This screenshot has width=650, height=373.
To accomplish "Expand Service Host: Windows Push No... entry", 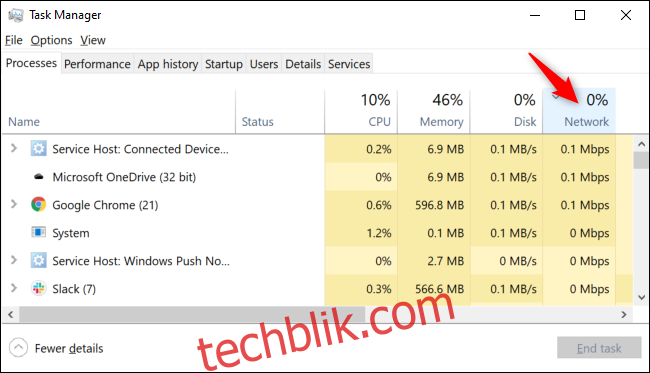I will (14, 260).
